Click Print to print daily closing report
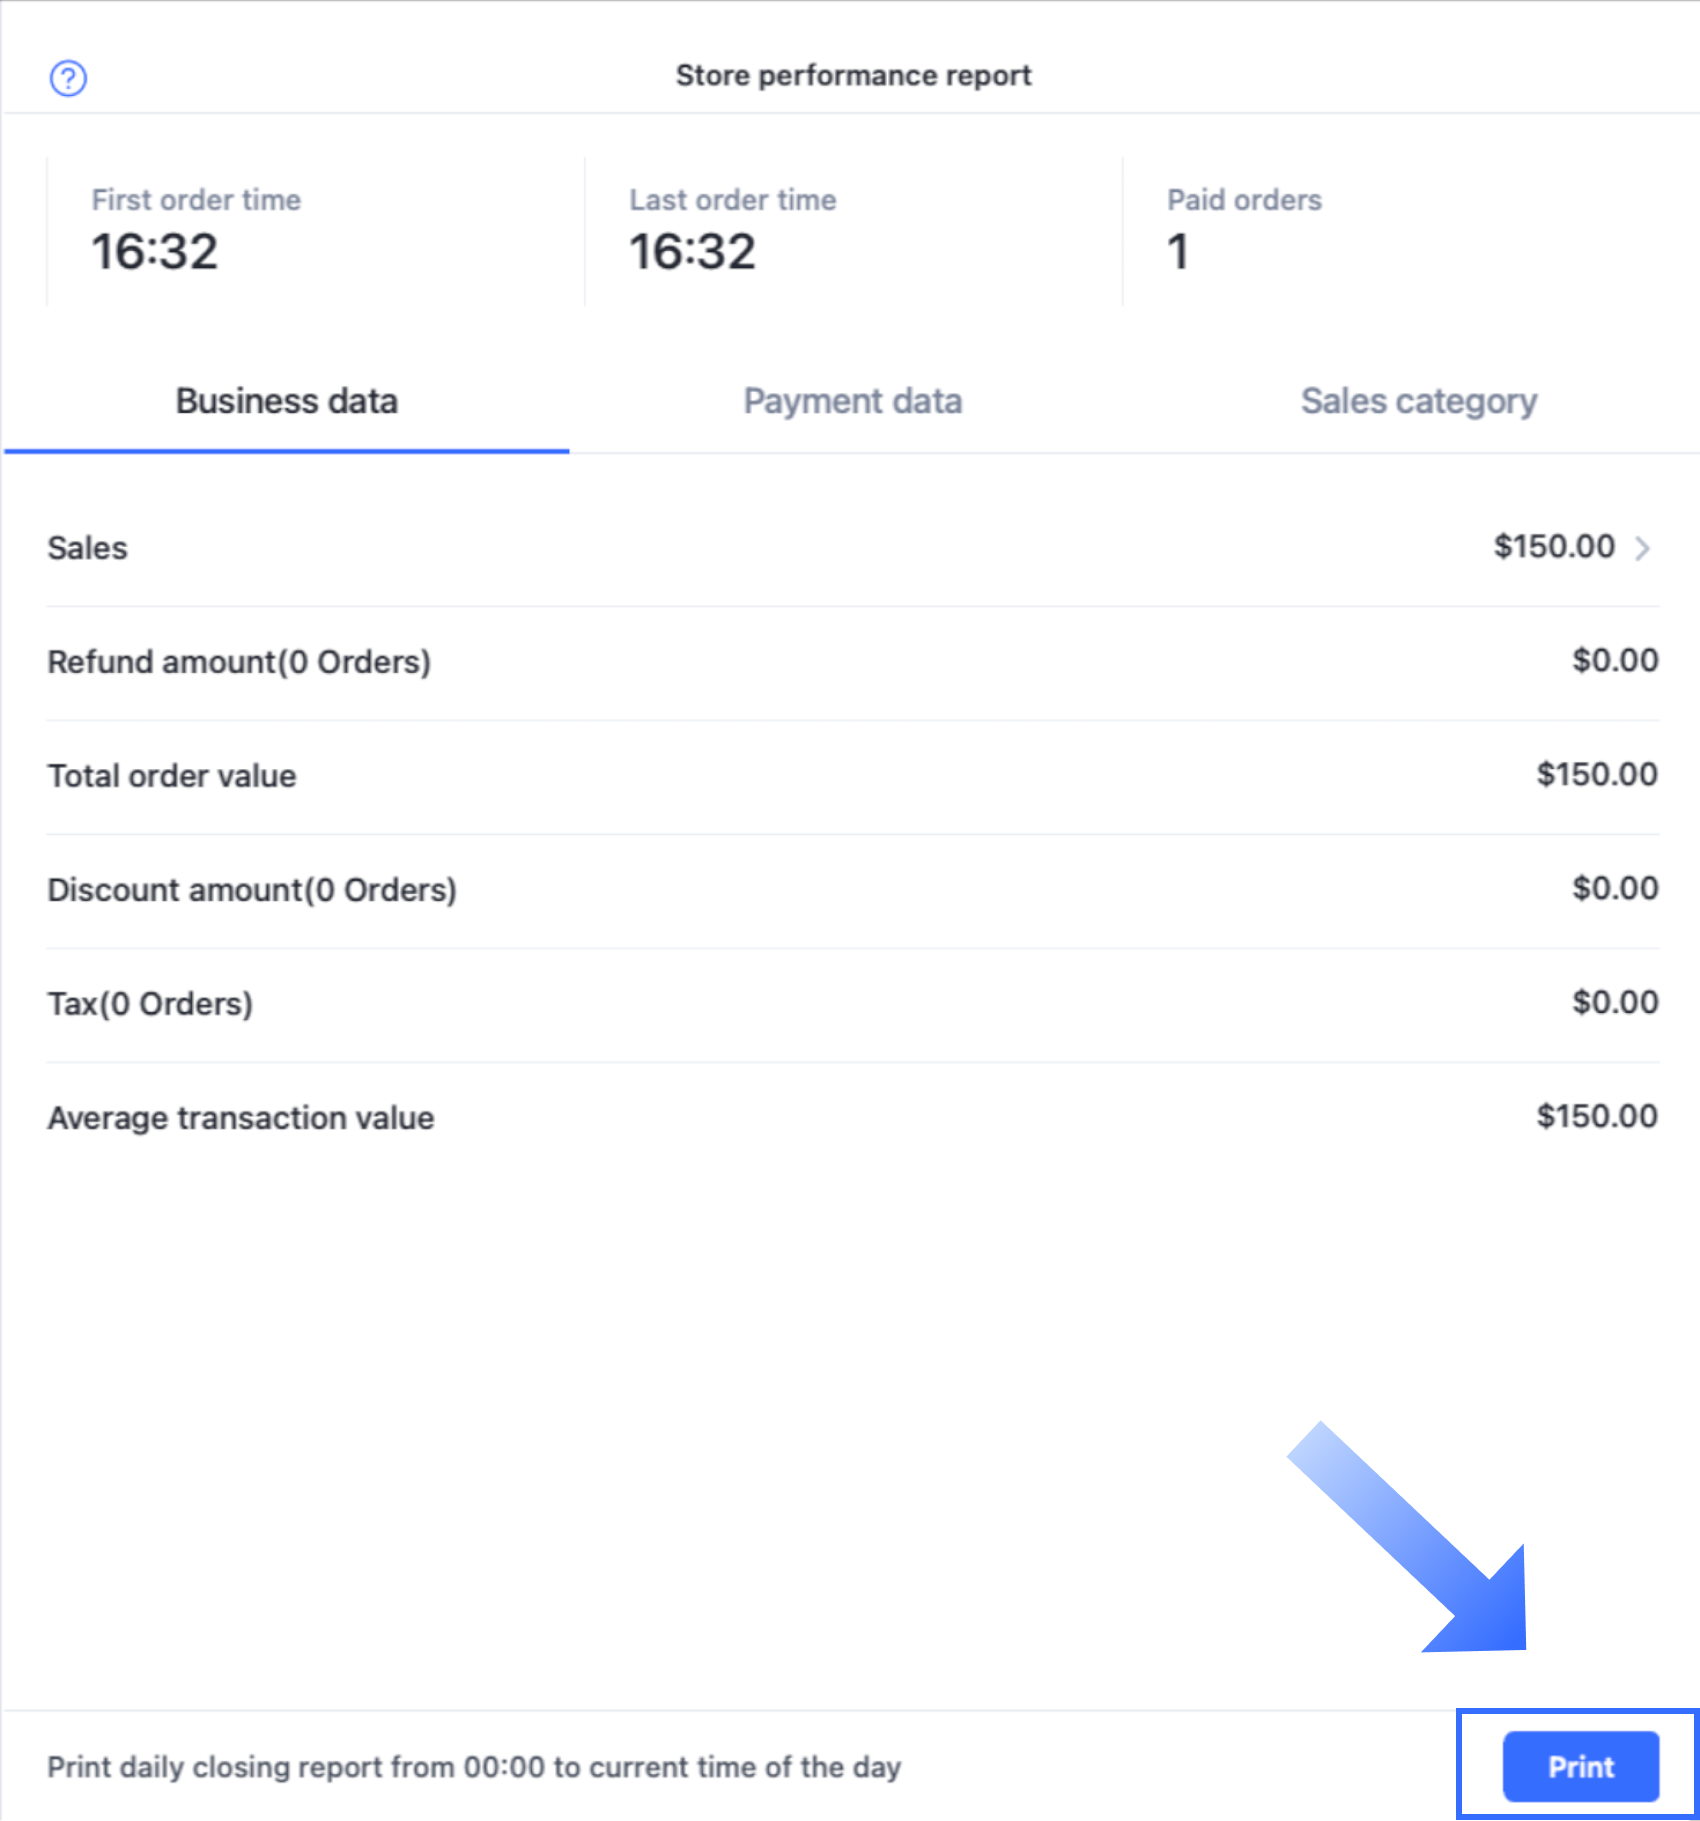The image size is (1700, 1821). point(1580,1766)
